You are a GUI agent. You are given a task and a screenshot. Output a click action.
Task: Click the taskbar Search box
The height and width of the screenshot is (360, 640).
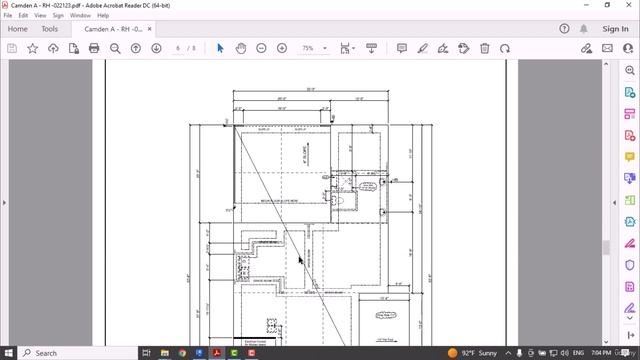pyautogui.click(x=78, y=353)
